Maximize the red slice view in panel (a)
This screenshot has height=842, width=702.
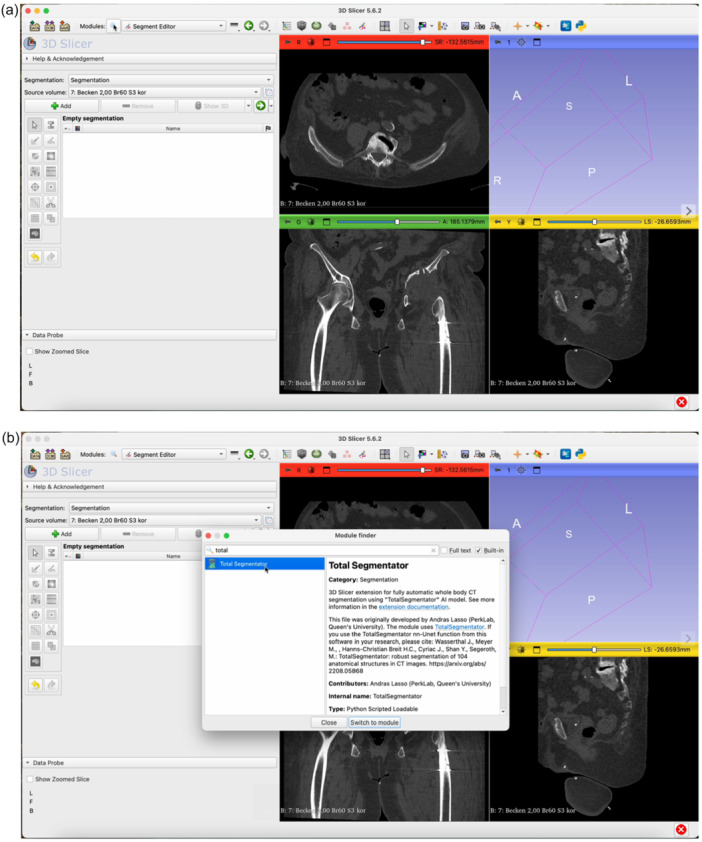(326, 42)
